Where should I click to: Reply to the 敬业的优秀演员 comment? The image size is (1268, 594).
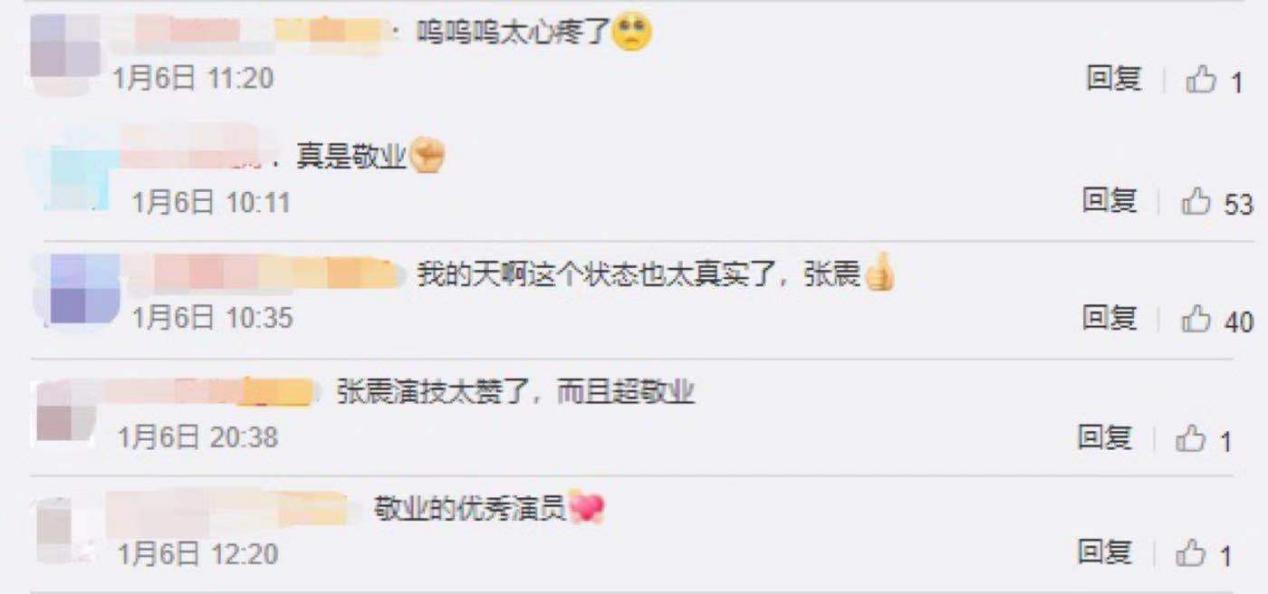click(1104, 551)
